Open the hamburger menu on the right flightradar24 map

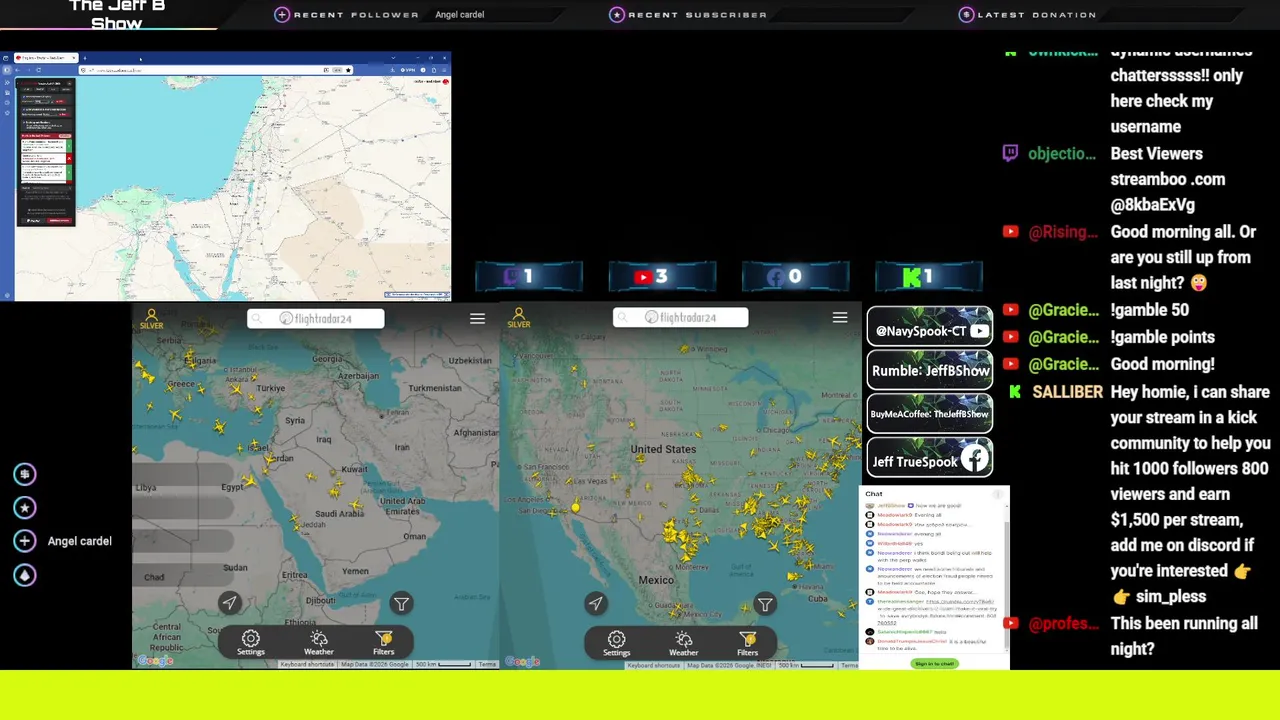840,317
